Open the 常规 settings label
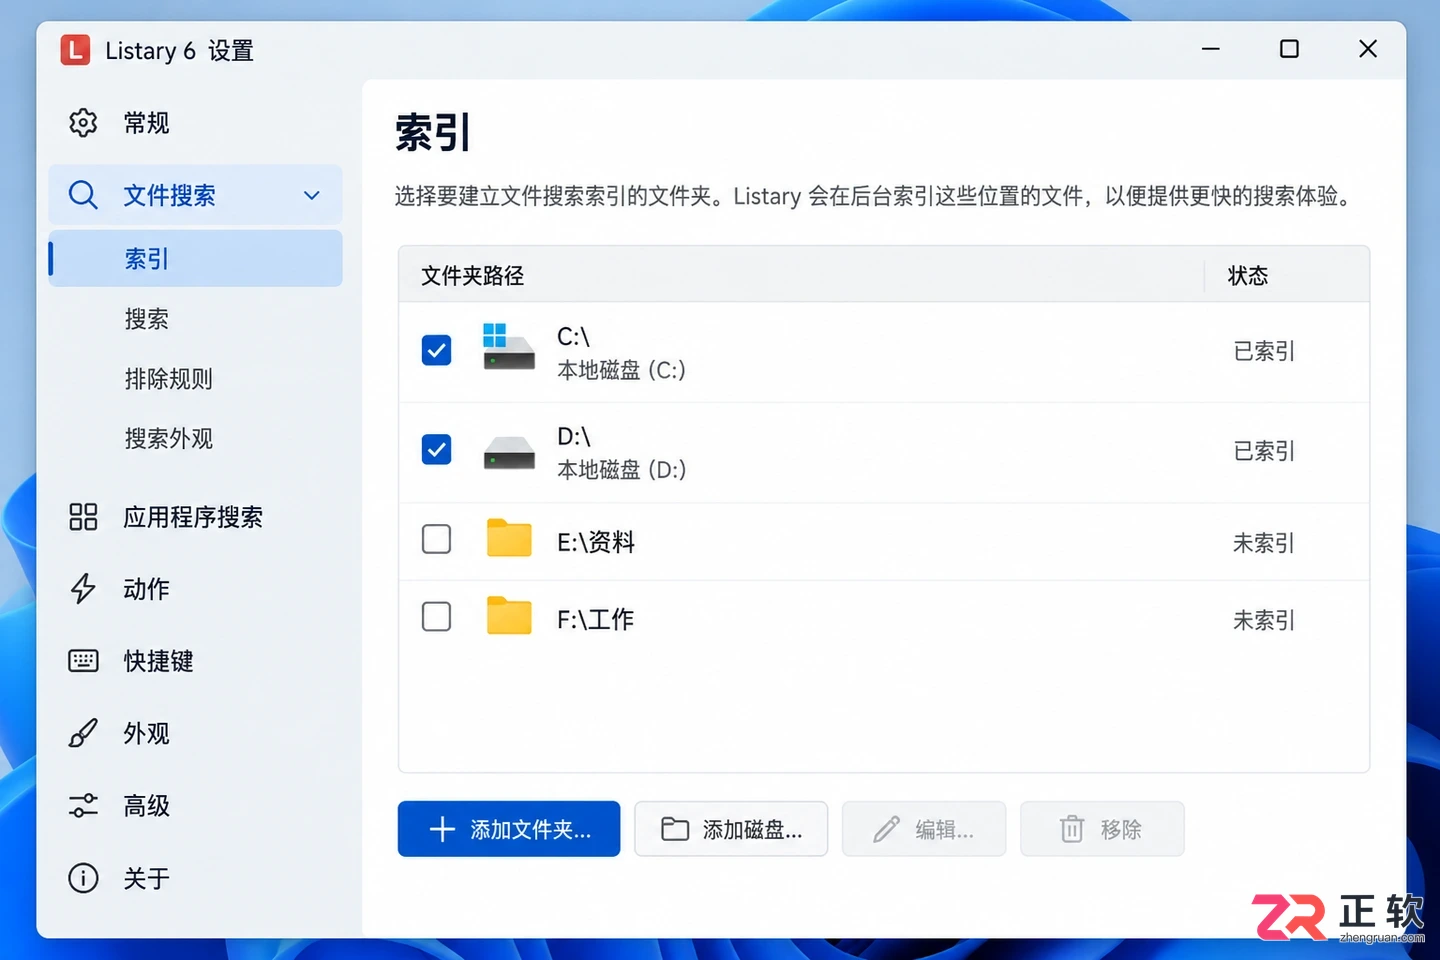Screen dimensions: 1440x960 point(147,123)
